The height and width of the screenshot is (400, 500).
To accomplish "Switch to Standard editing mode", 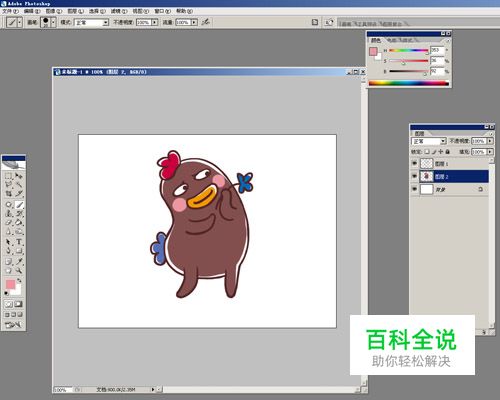I will coord(9,304).
